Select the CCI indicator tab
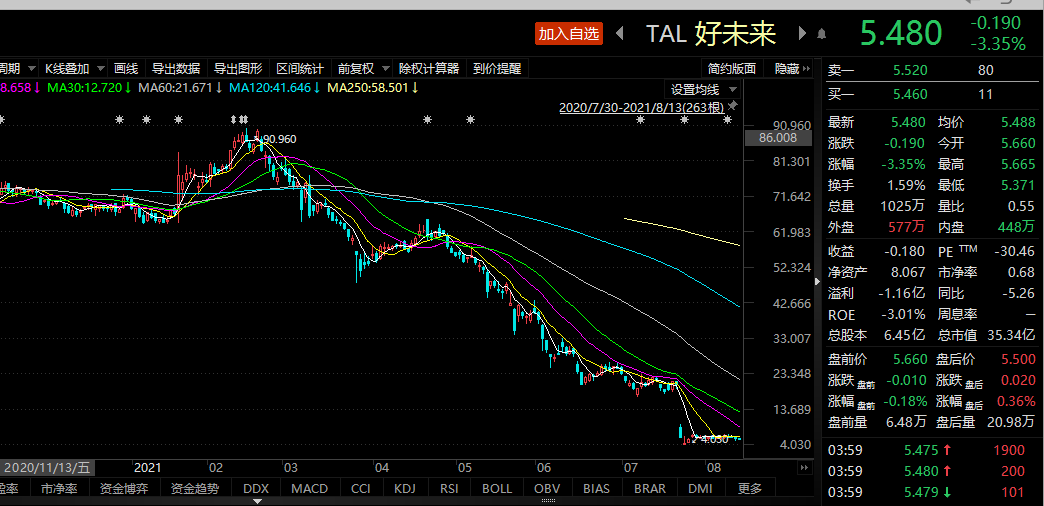 (x=360, y=489)
